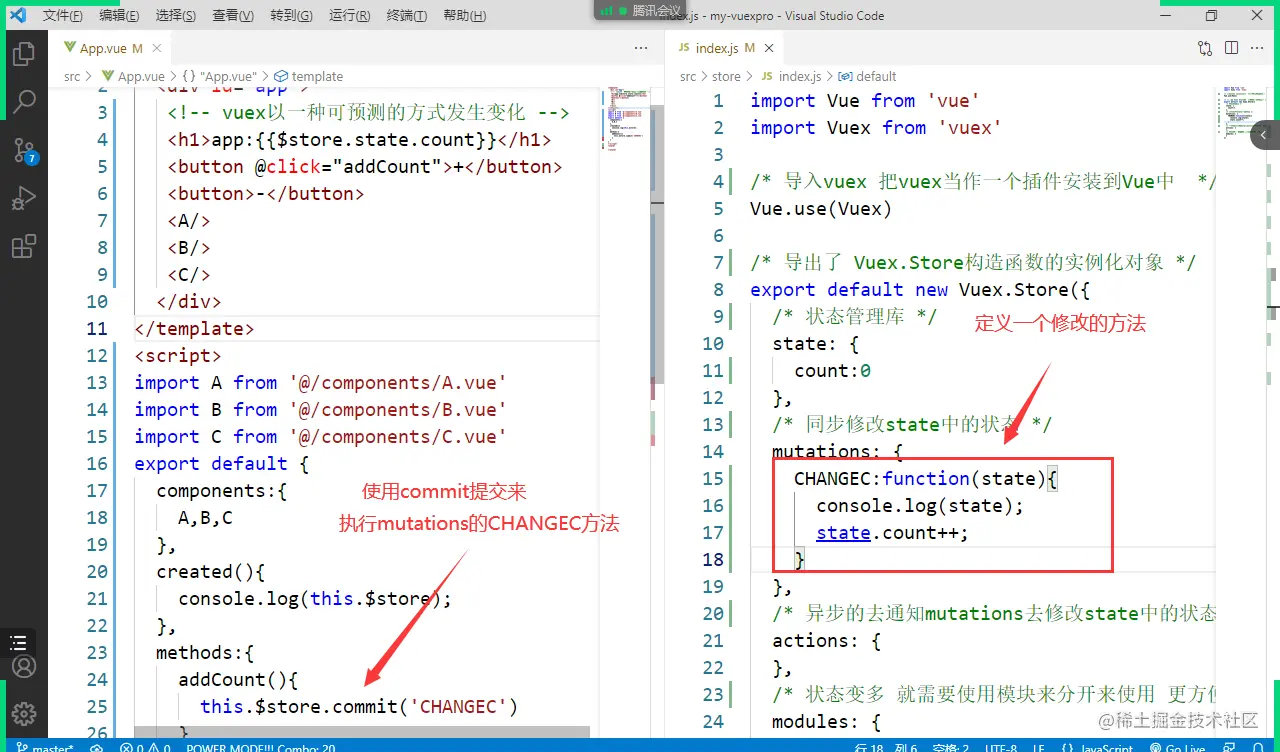Image resolution: width=1280 pixels, height=752 pixels.
Task: Click the default breadcrumb segment
Action: (x=868, y=76)
